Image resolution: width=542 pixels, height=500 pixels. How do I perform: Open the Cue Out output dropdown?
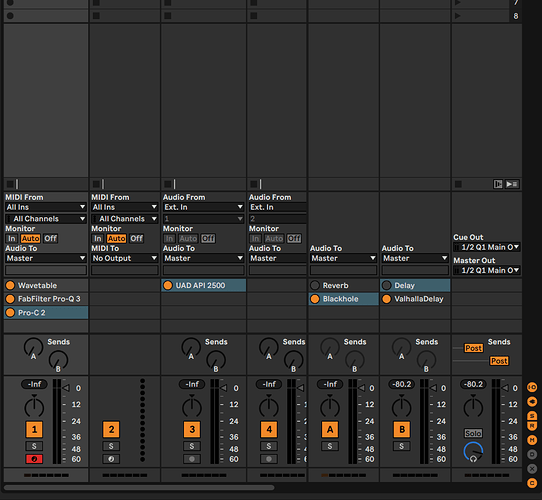486,247
